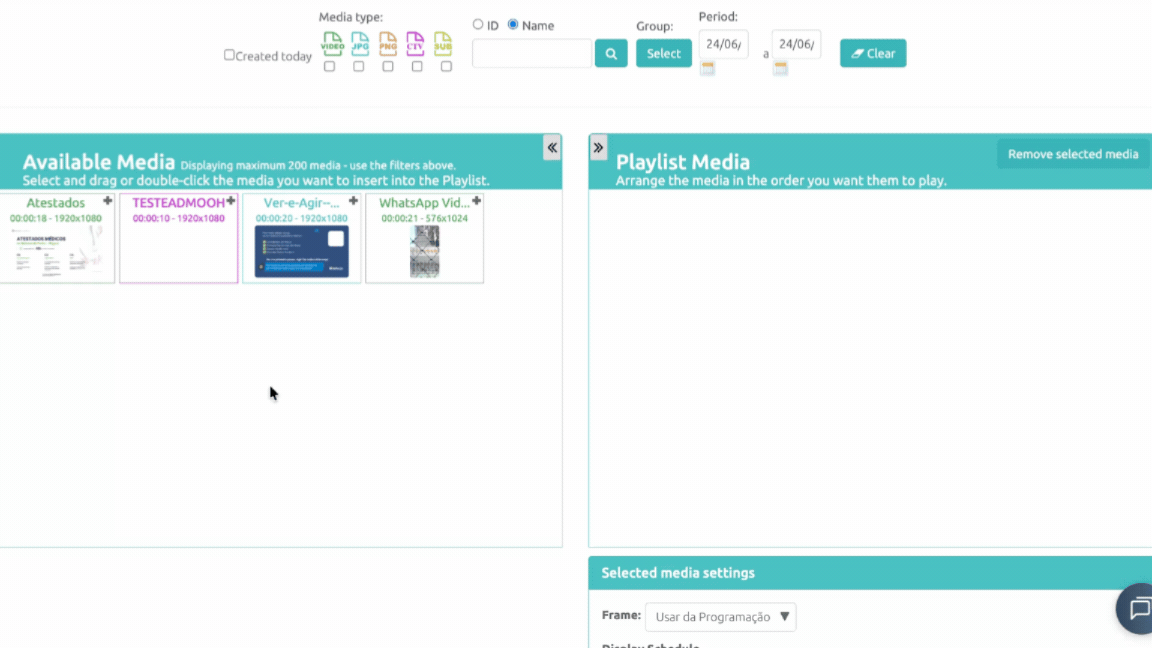Open the start date calendar icon
Image resolution: width=1152 pixels, height=648 pixels.
tap(708, 68)
